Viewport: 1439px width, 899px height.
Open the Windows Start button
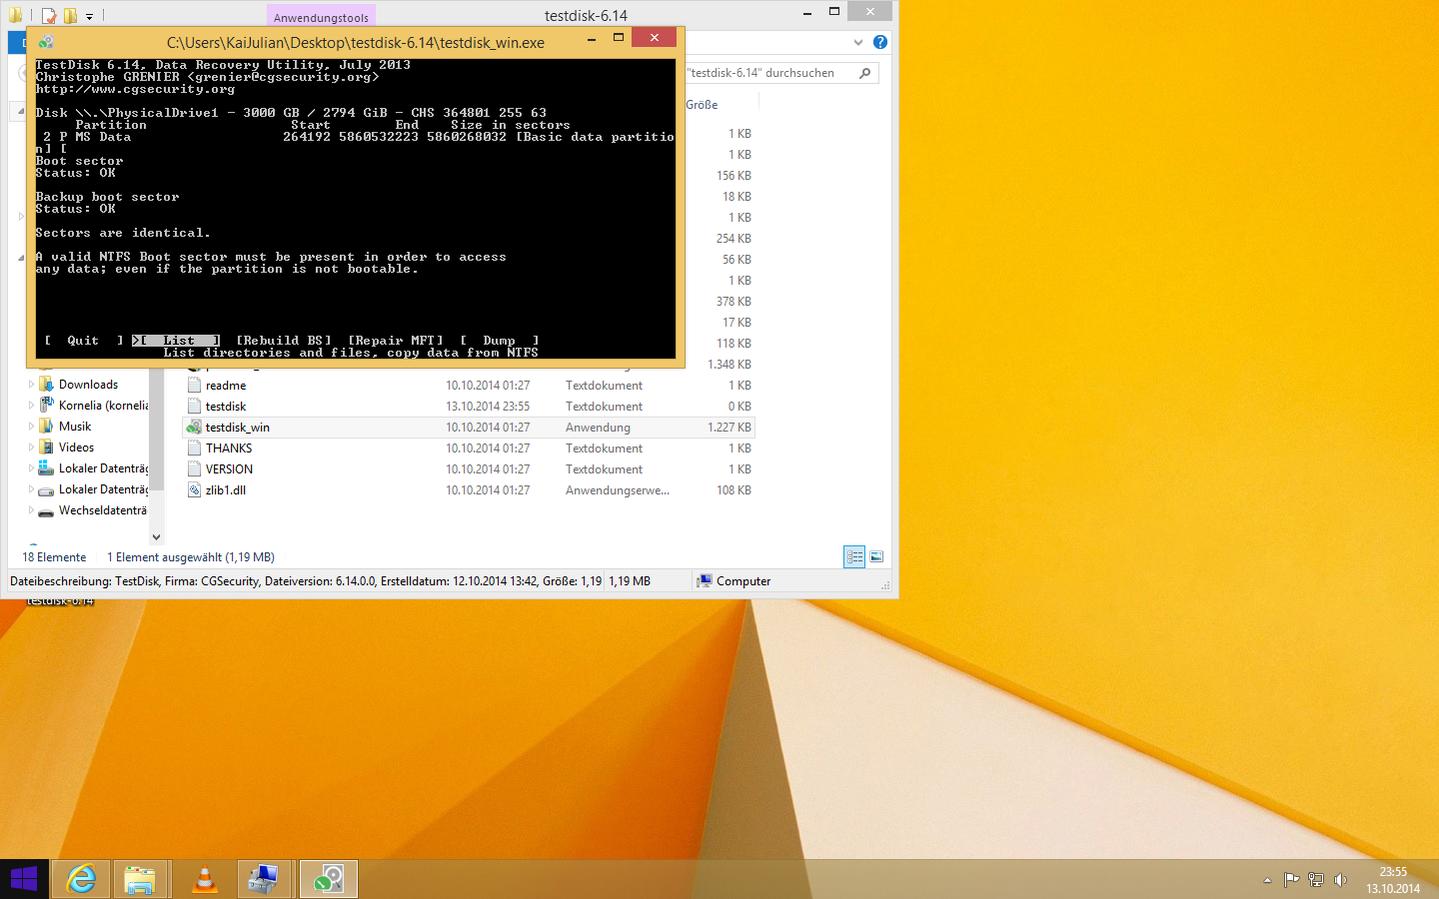[24, 879]
